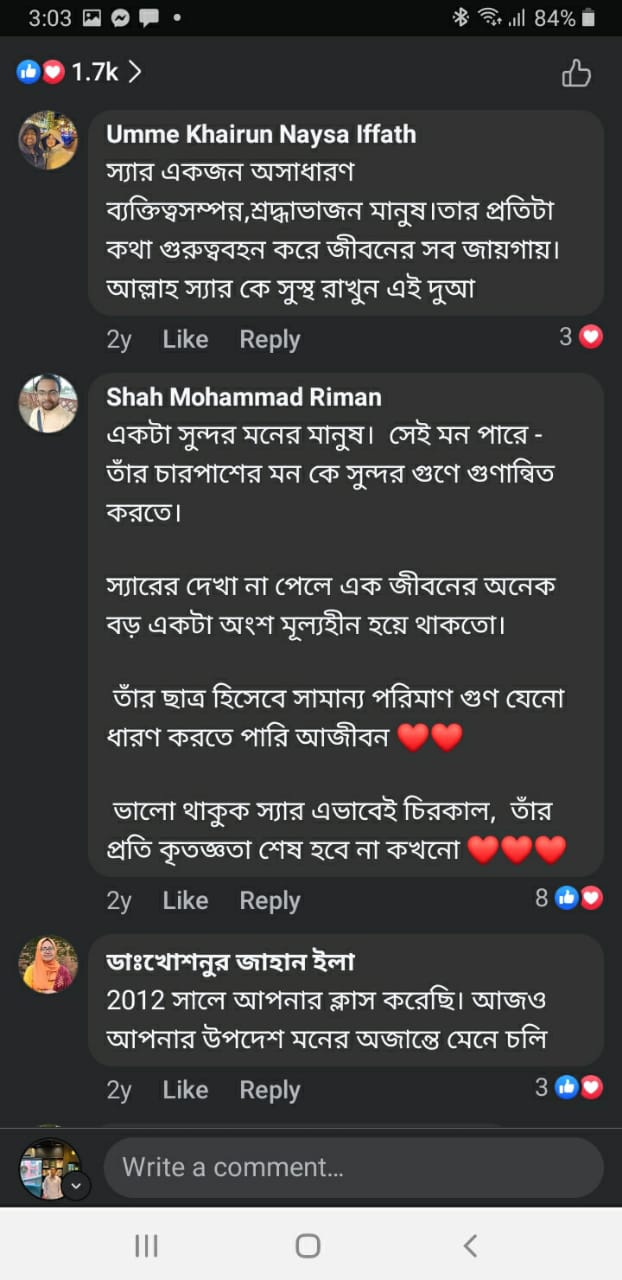
Task: Open Shah Mohammad Riman's profile name link
Action: tap(244, 397)
